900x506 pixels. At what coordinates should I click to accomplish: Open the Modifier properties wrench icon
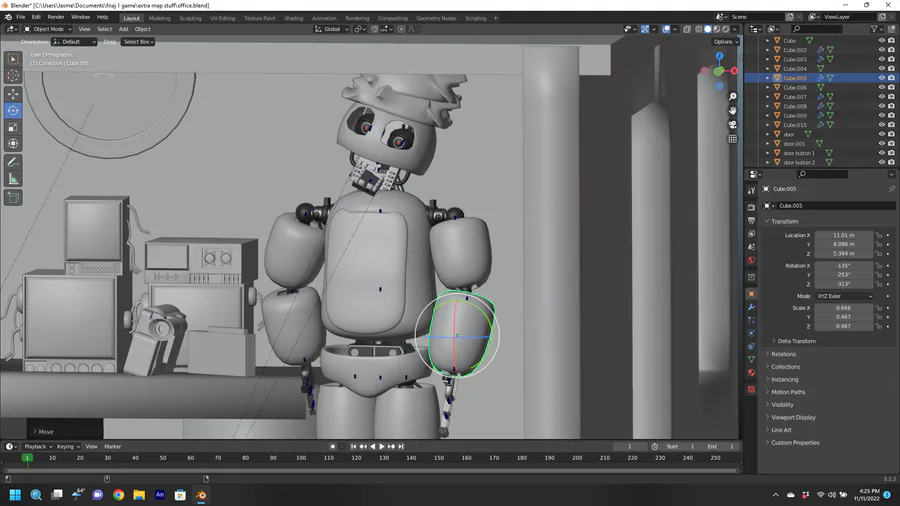pyautogui.click(x=751, y=307)
